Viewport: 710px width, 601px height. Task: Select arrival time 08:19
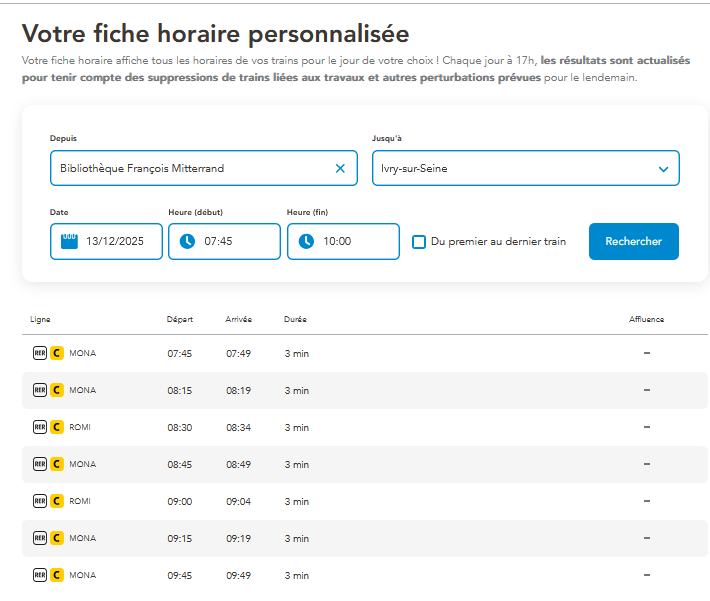[x=239, y=391]
